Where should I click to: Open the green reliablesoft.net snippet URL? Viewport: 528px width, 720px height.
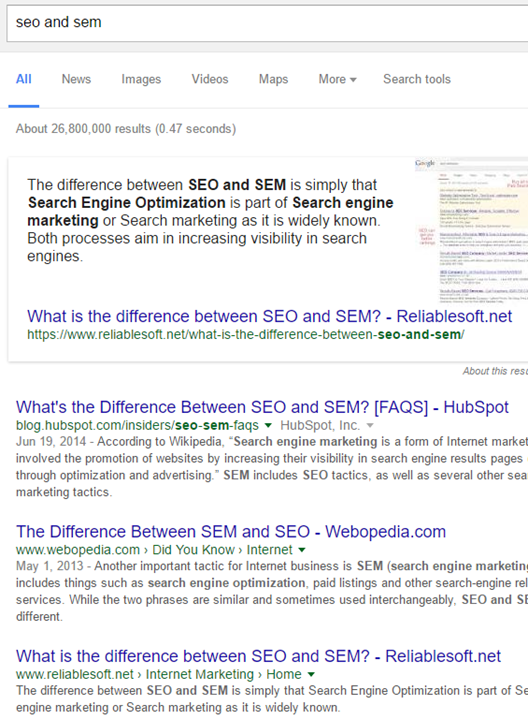click(246, 334)
